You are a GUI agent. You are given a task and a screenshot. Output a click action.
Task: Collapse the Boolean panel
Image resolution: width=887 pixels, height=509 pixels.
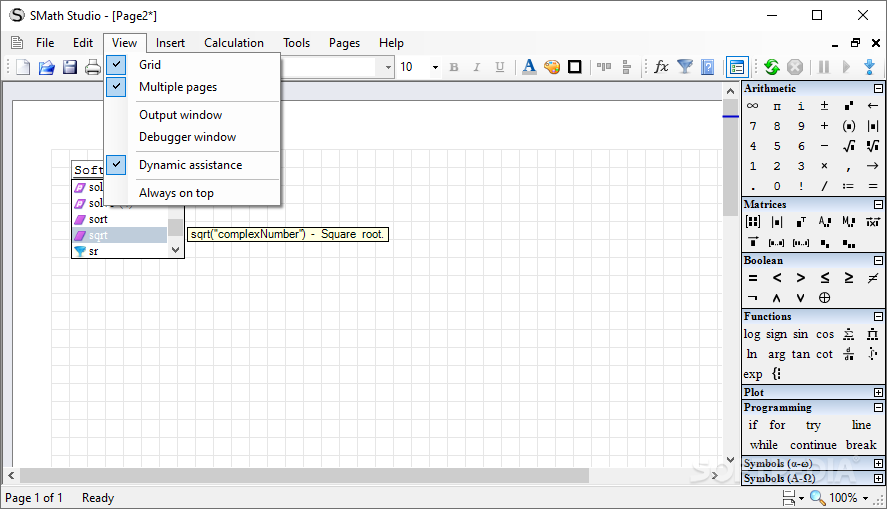(x=878, y=261)
